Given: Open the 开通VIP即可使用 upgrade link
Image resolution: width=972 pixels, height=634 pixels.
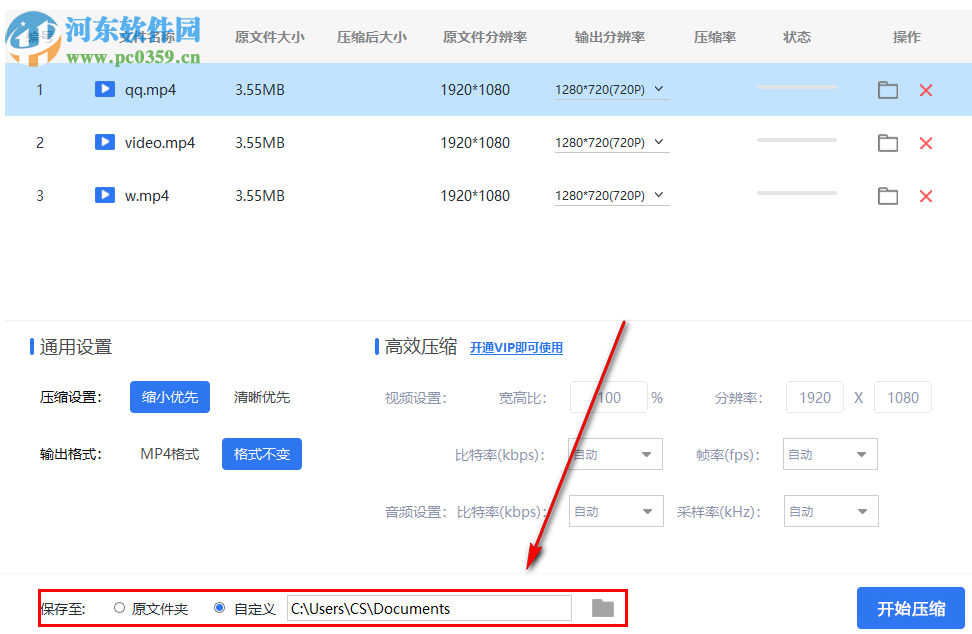Looking at the screenshot, I should 518,347.
